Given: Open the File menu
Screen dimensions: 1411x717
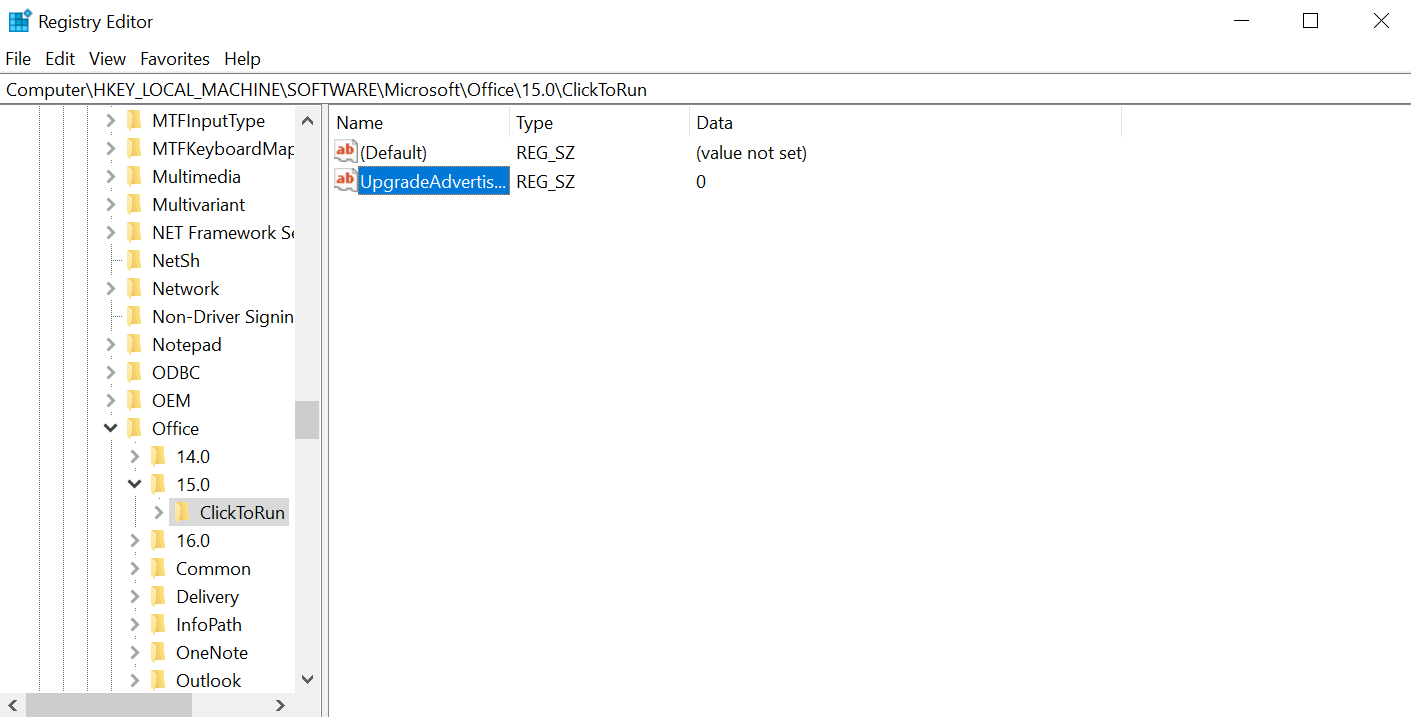Looking at the screenshot, I should 18,59.
